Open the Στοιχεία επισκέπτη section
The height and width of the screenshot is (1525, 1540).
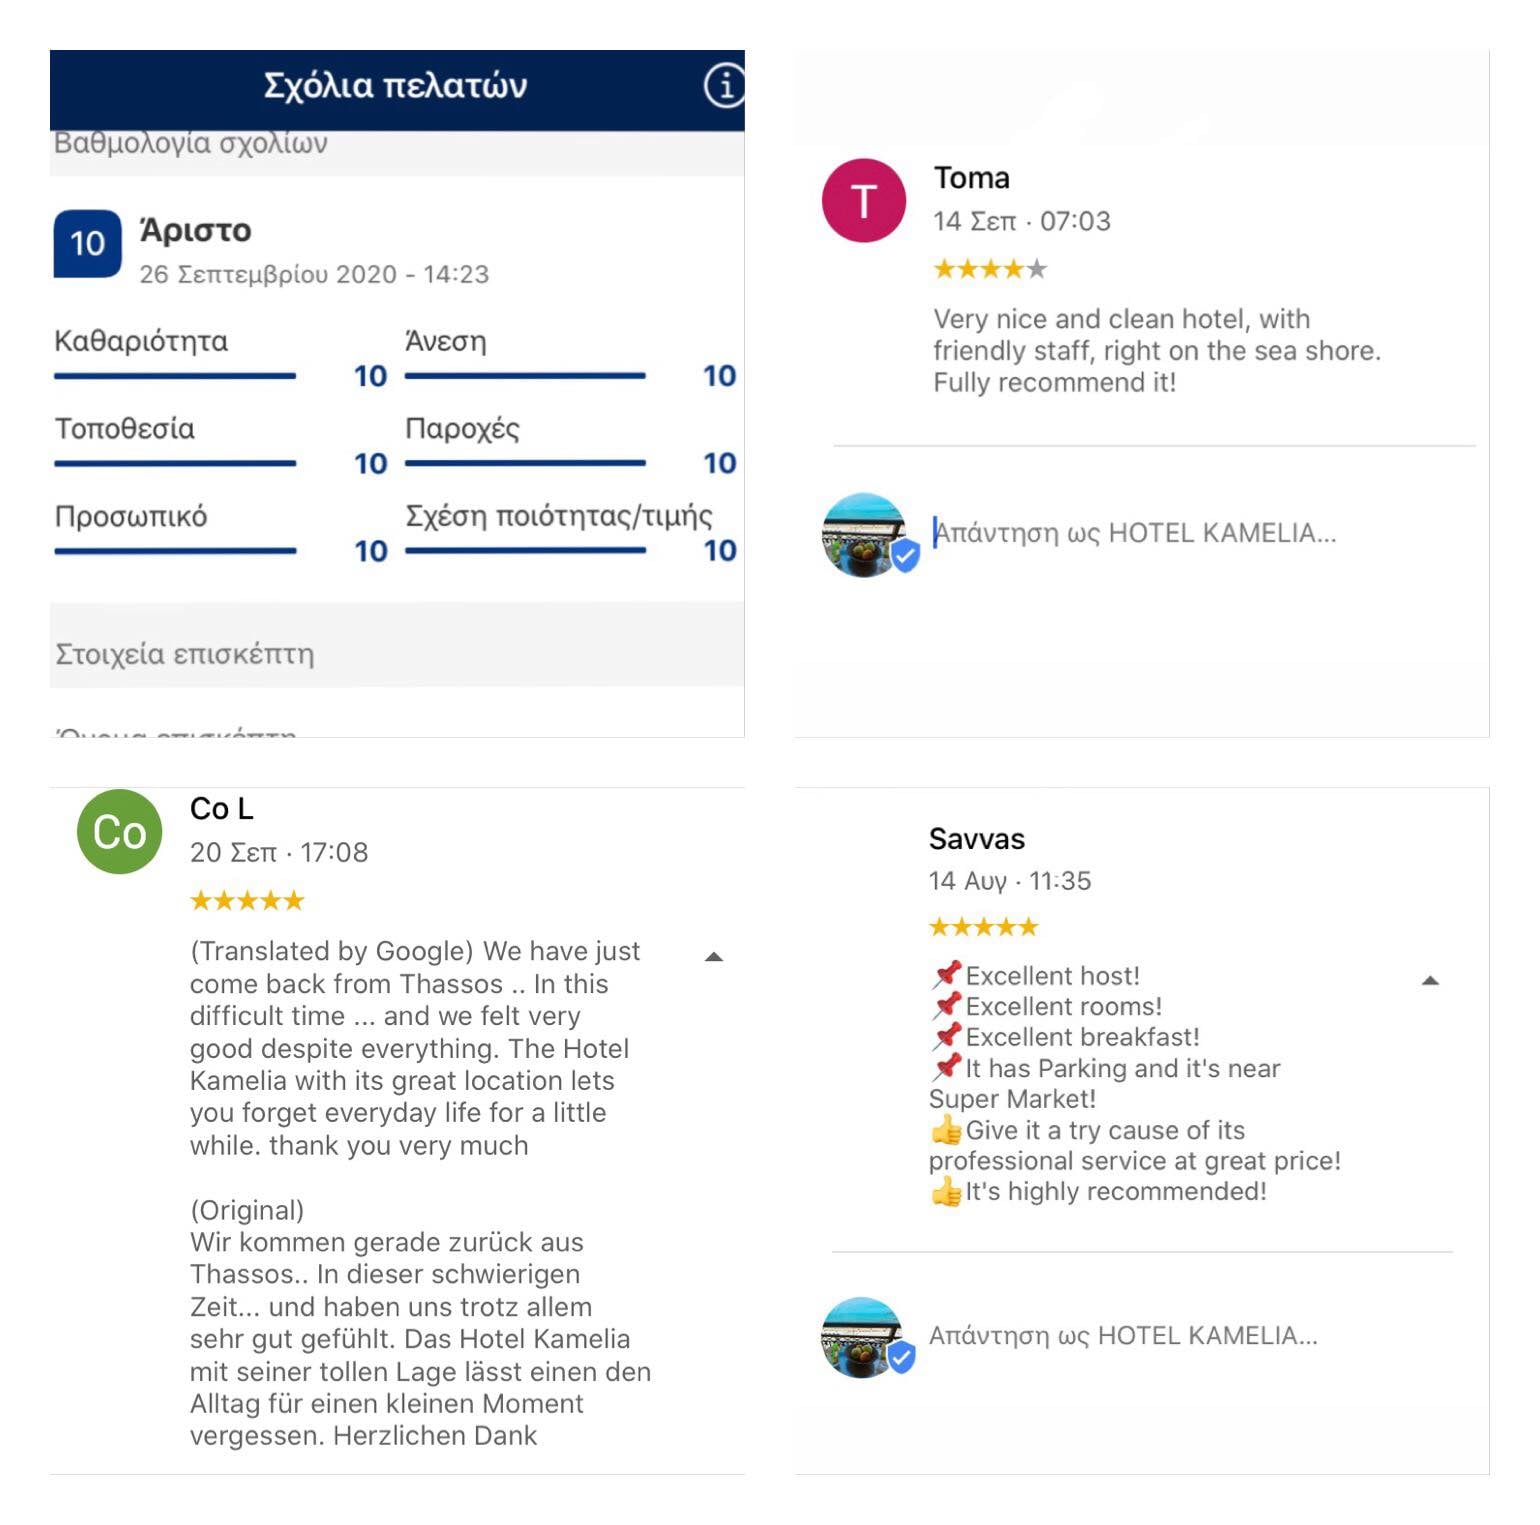(x=397, y=654)
